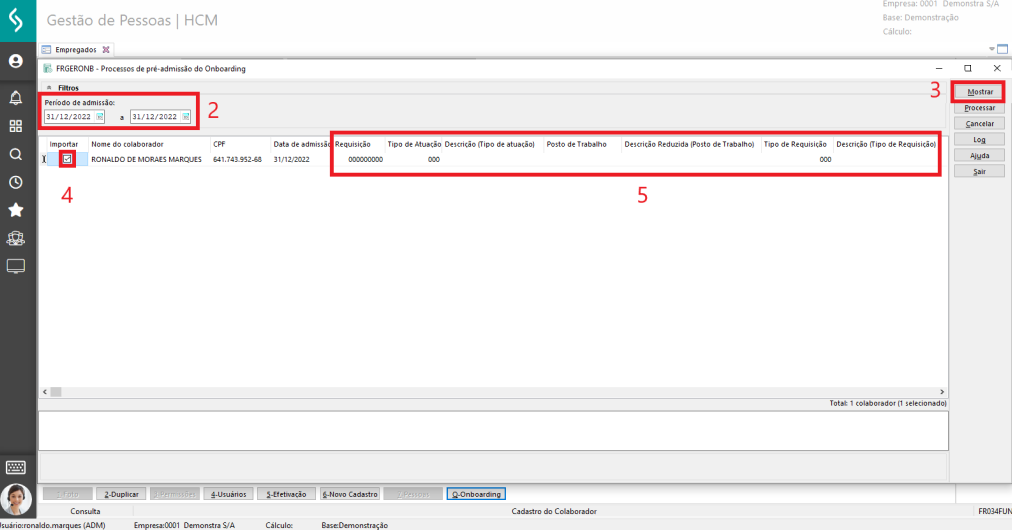
Task: Open calendar picker for end admission date
Action: tap(186, 117)
